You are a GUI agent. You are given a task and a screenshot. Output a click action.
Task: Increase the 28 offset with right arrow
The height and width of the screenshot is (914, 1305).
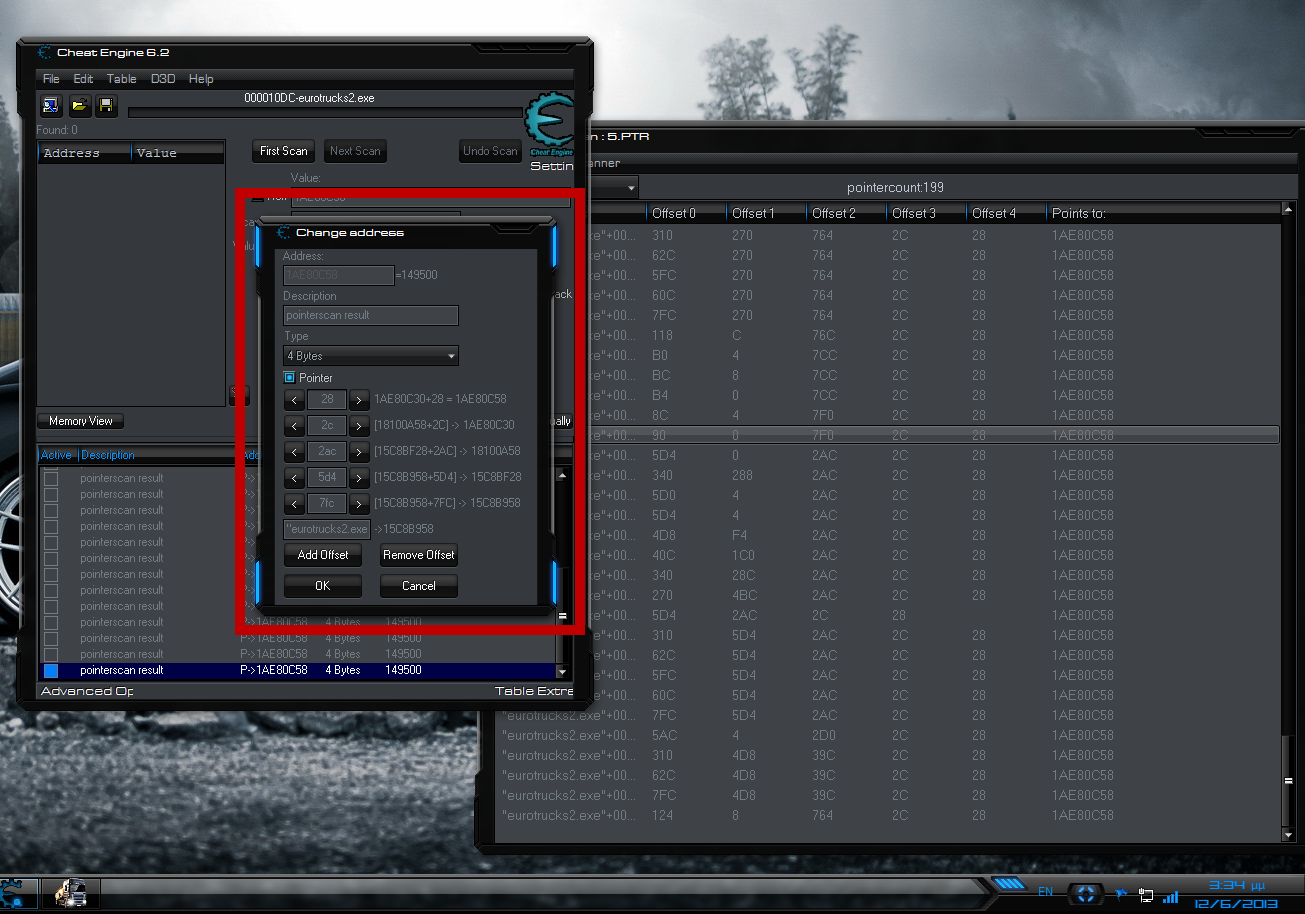click(x=359, y=399)
